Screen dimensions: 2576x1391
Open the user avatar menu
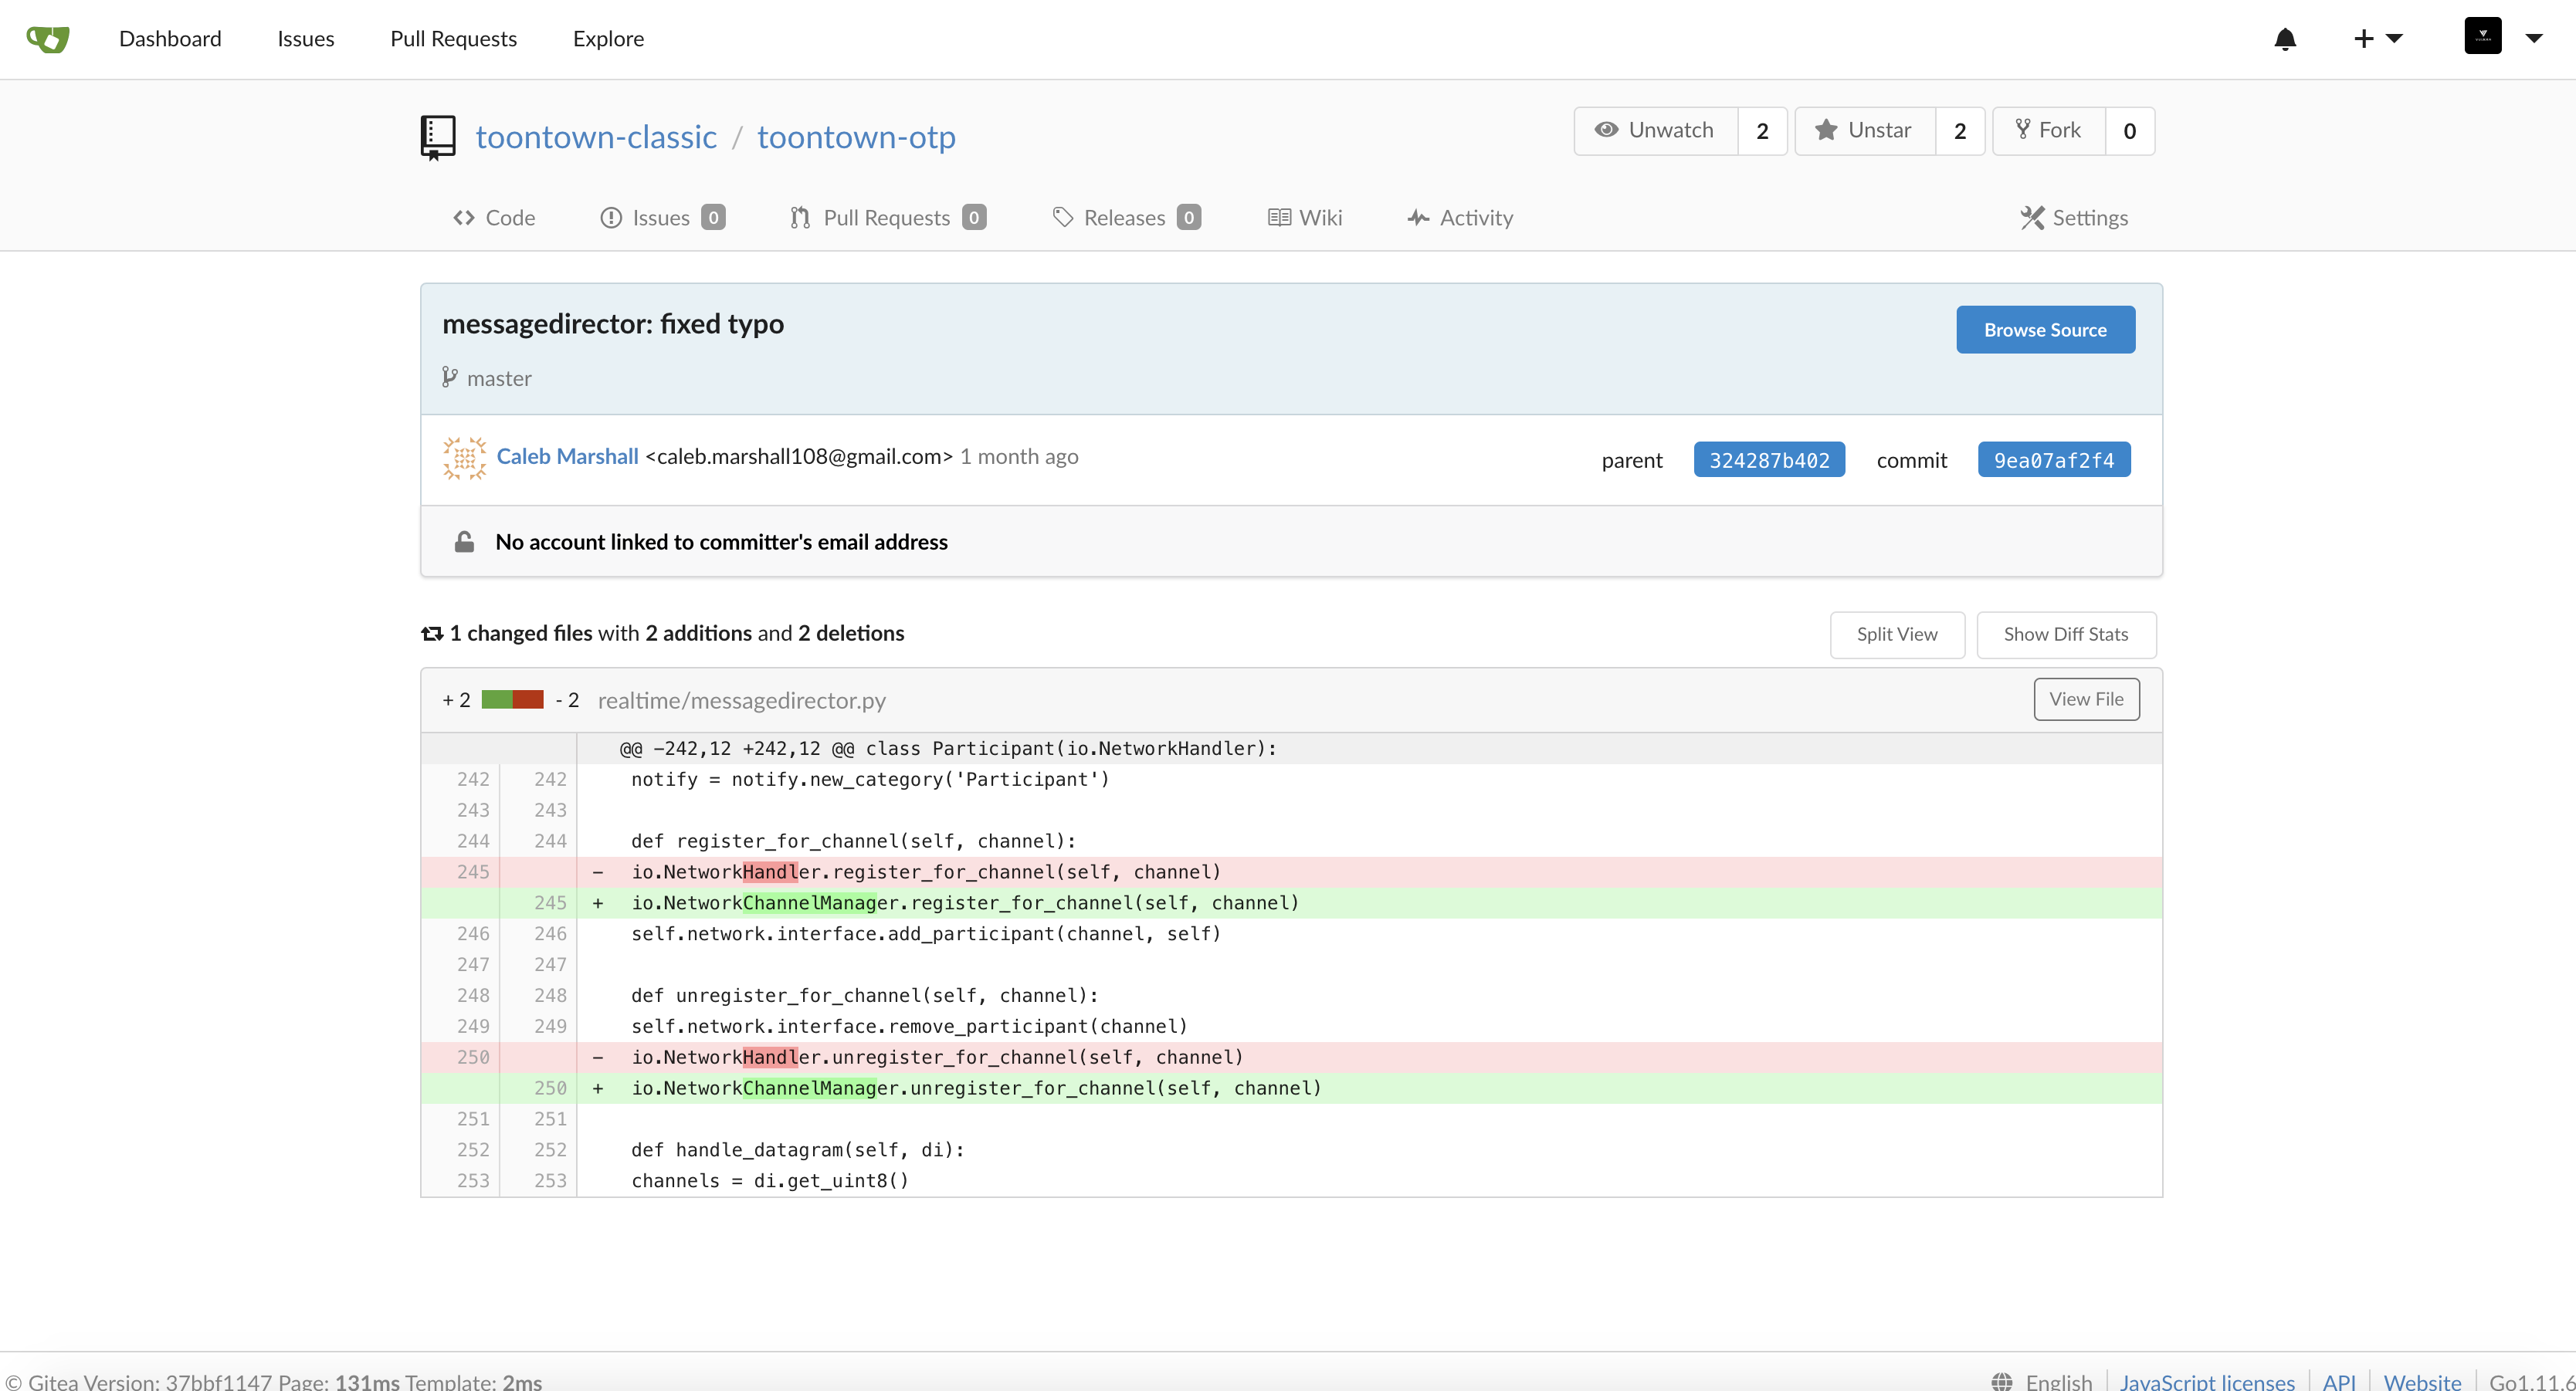[2503, 37]
